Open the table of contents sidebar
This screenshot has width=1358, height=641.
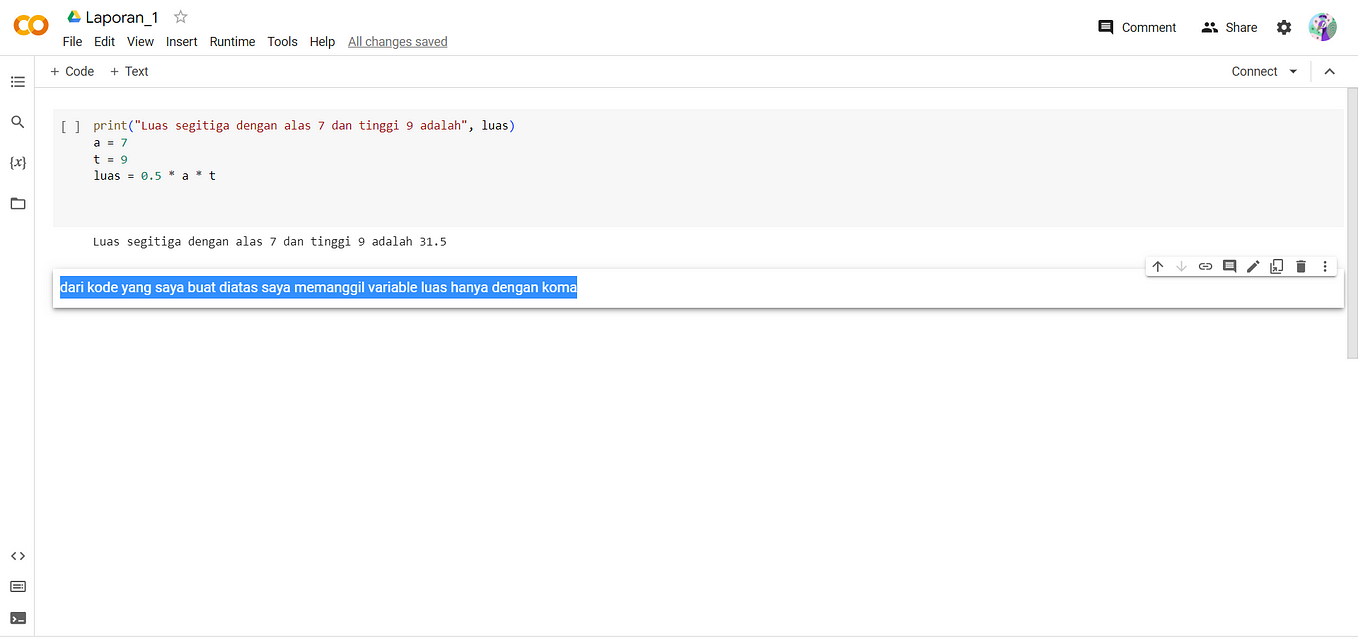tap(17, 82)
